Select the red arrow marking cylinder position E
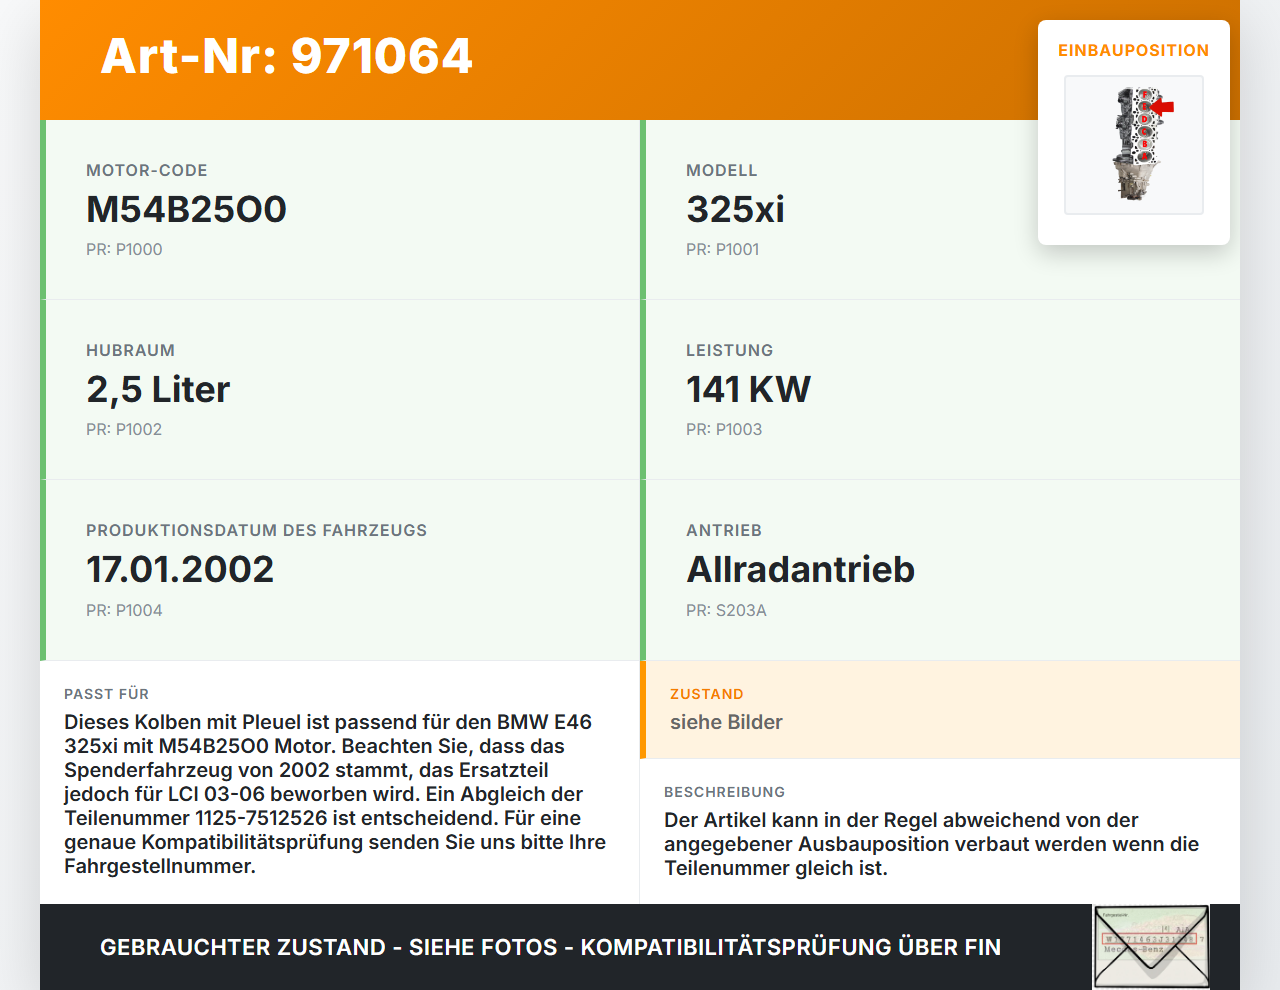The height and width of the screenshot is (990, 1280). 1163,107
